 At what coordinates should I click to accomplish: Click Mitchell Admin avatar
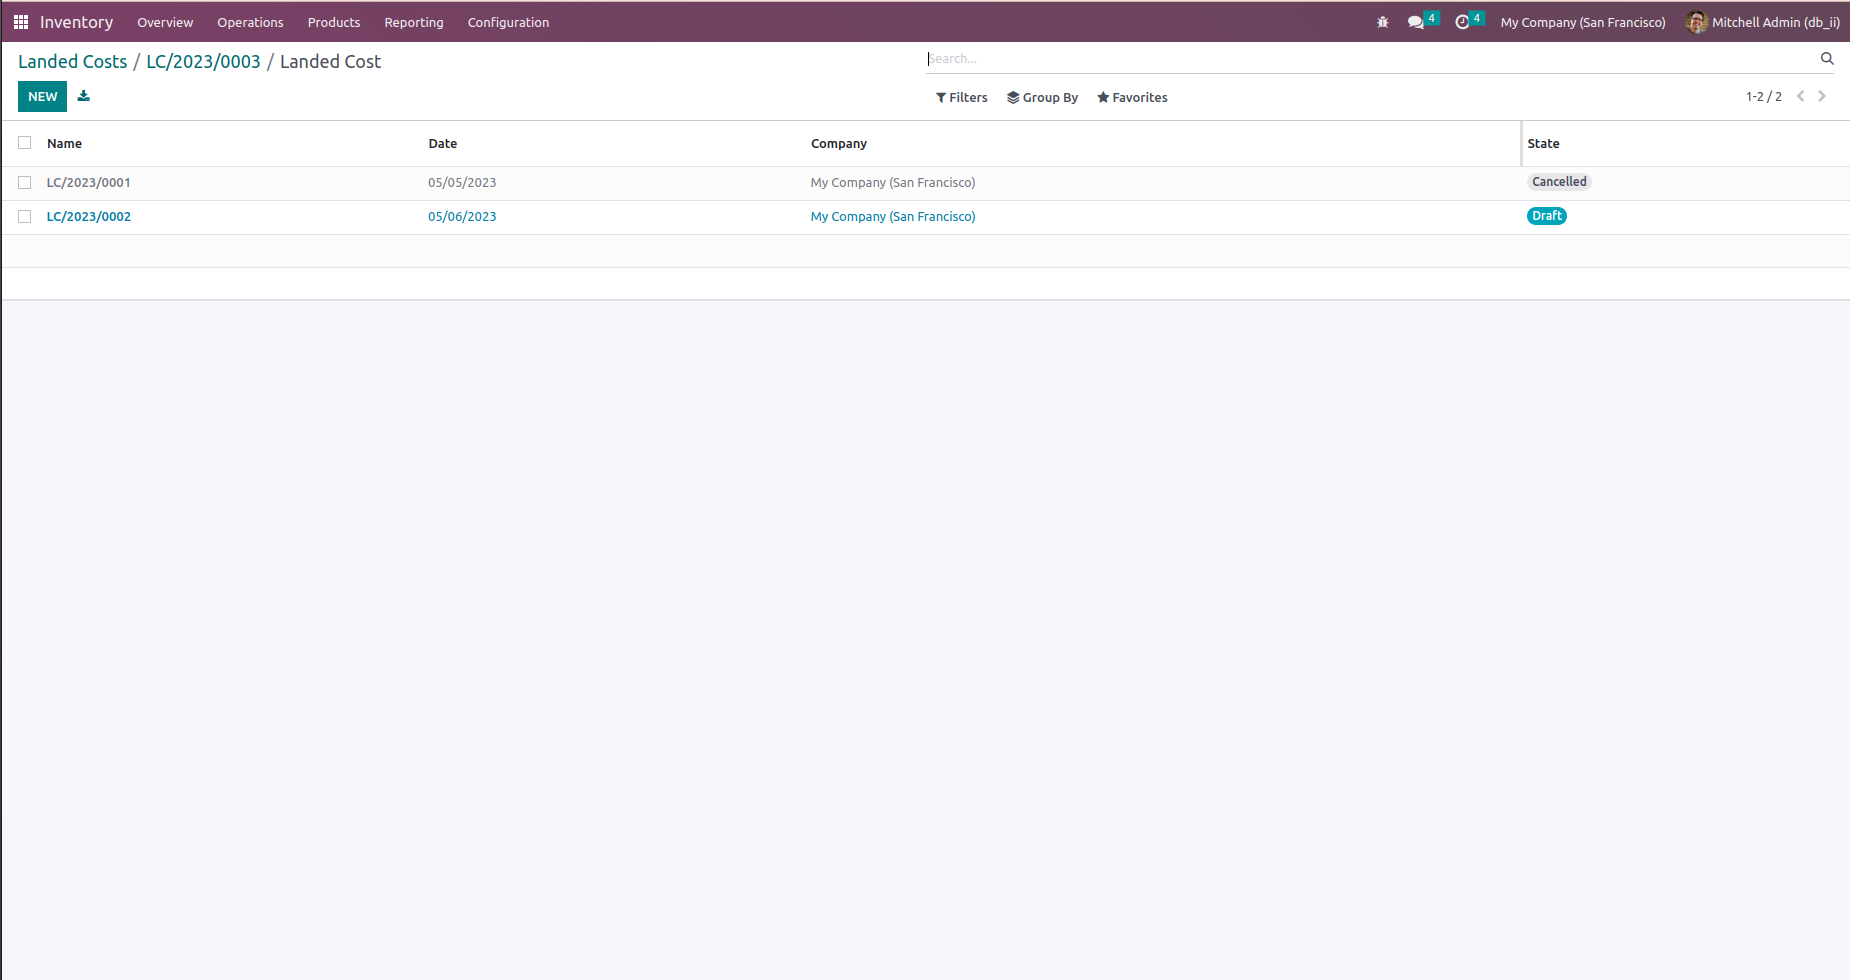(x=1696, y=22)
